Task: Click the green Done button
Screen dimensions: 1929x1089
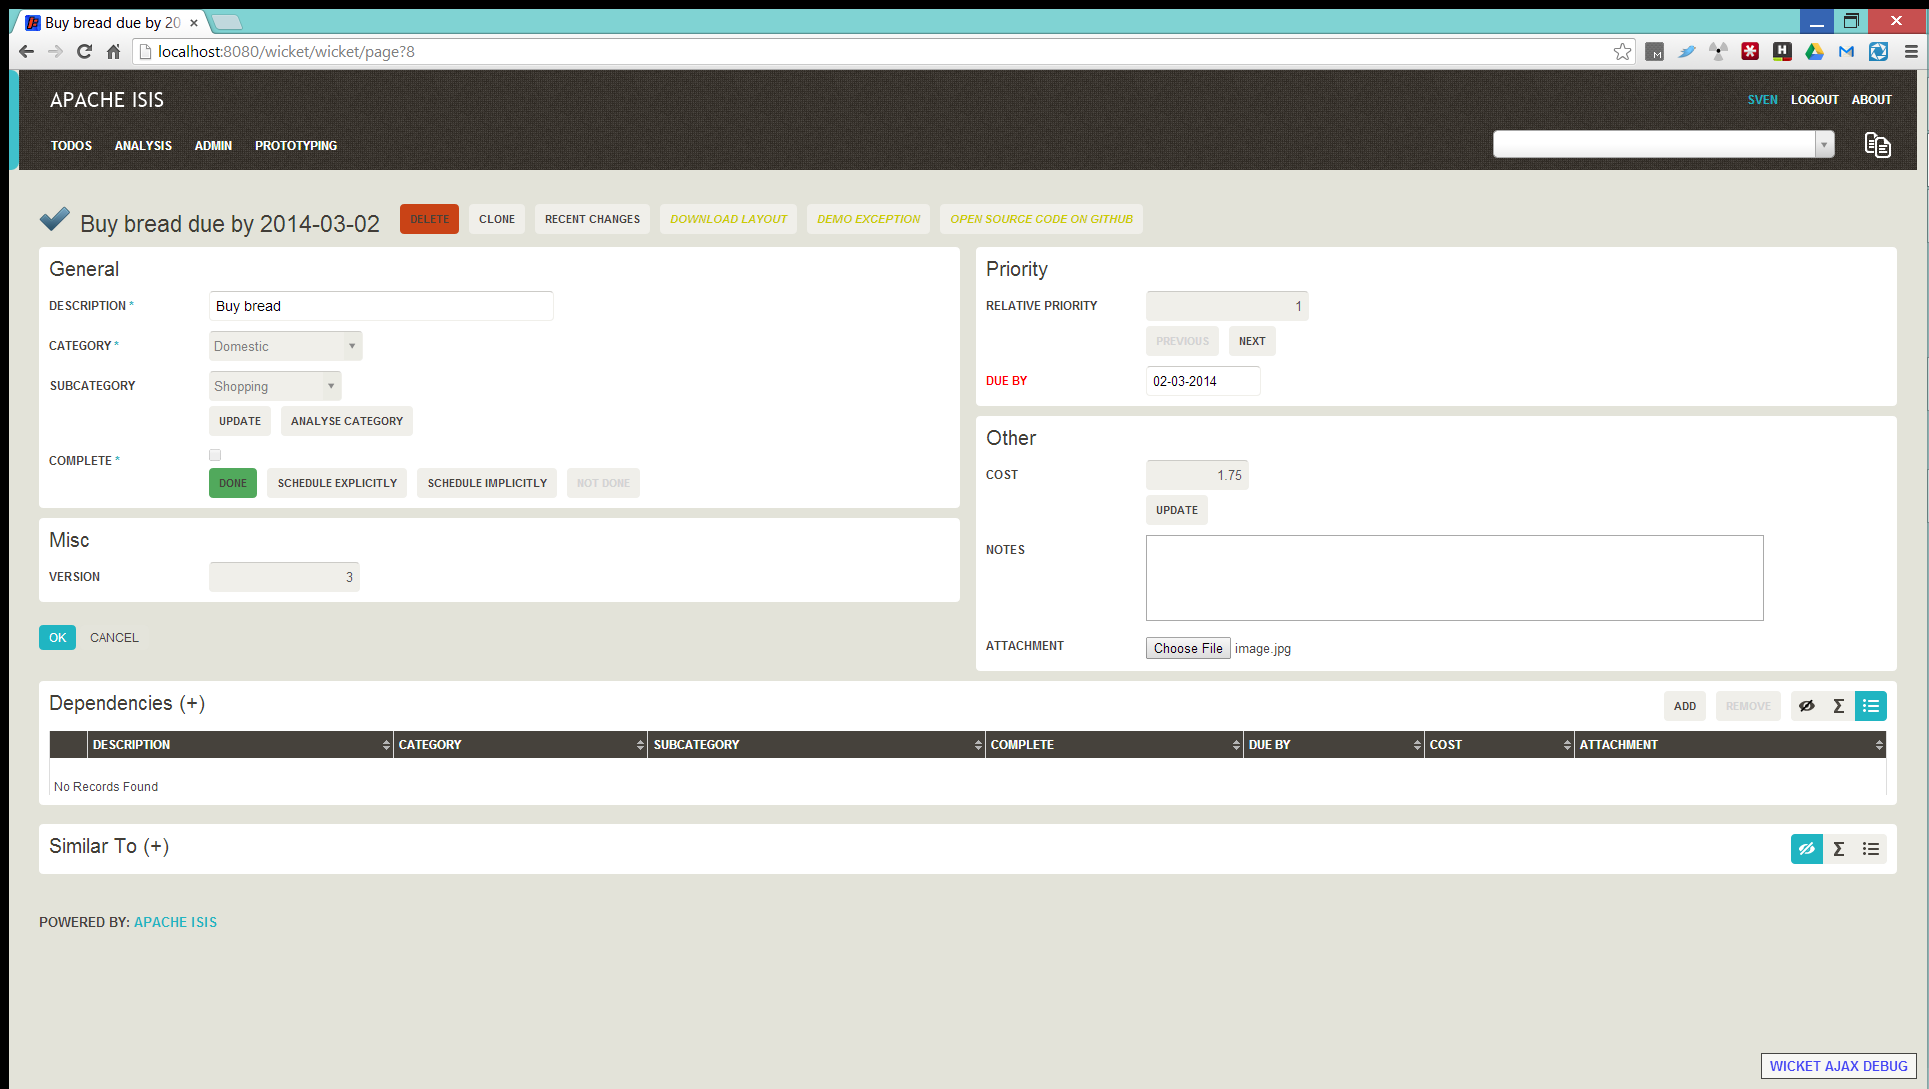Action: coord(233,483)
